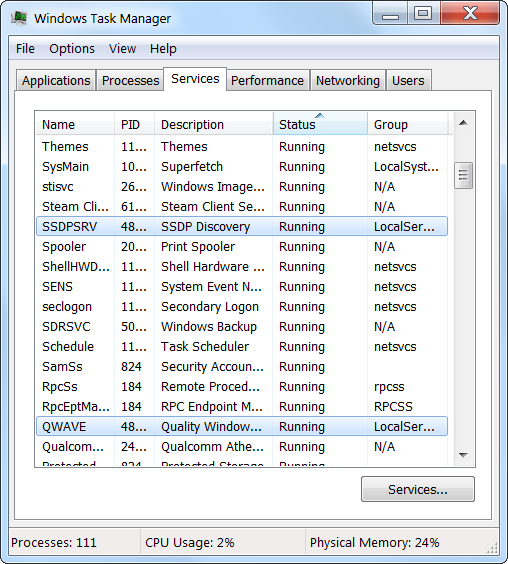Sort by the Description column header
Image resolution: width=508 pixels, height=564 pixels.
(x=214, y=124)
